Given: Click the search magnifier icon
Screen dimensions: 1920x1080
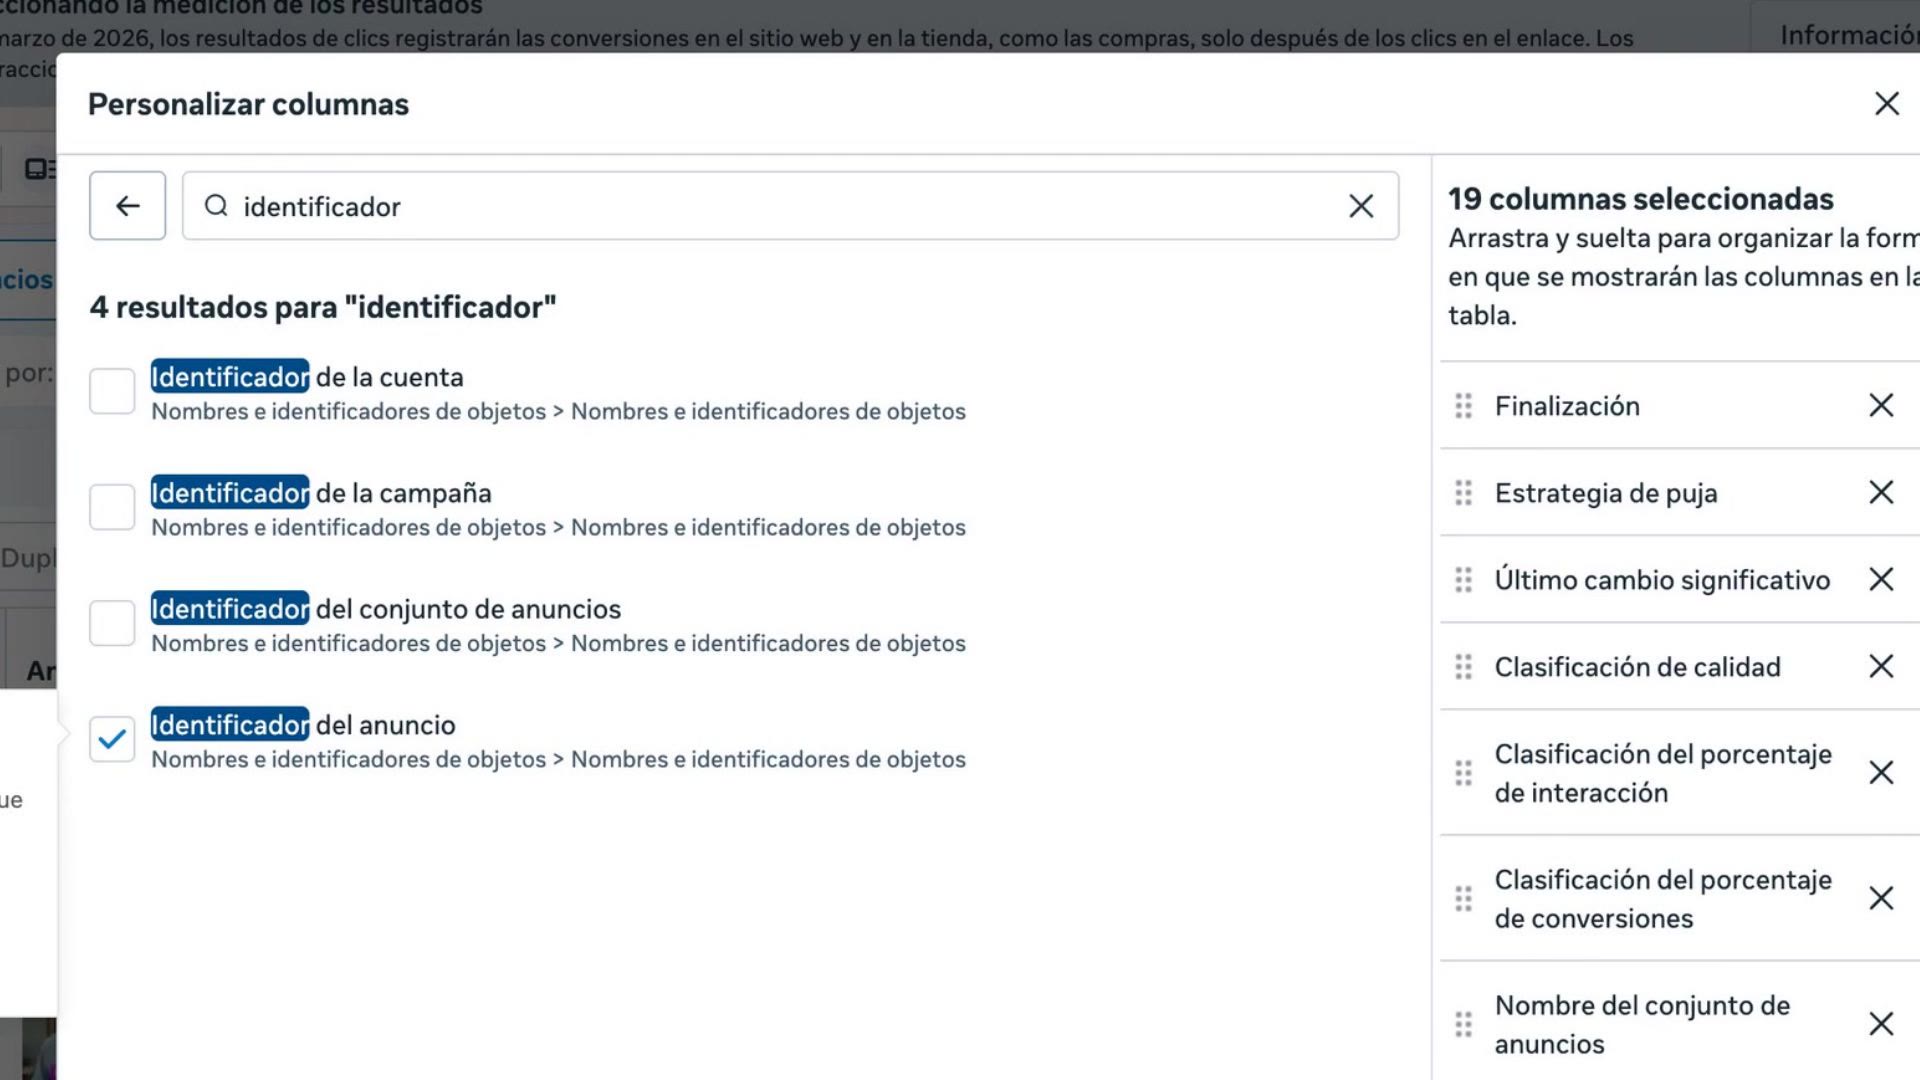Looking at the screenshot, I should point(216,206).
